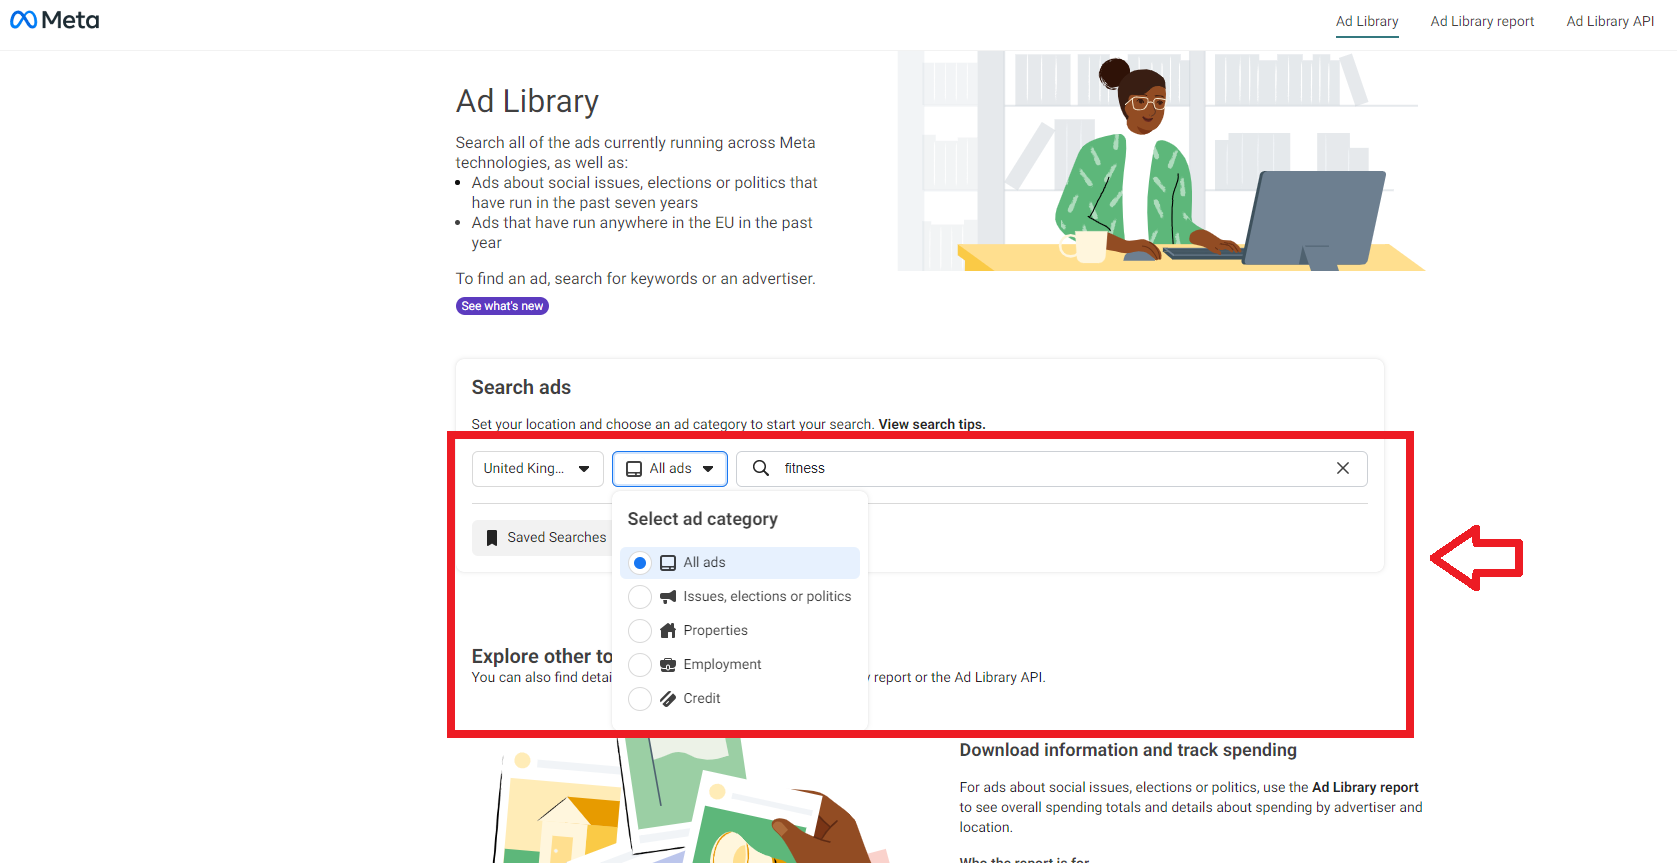Click the briefcase icon for Employment

coord(668,665)
